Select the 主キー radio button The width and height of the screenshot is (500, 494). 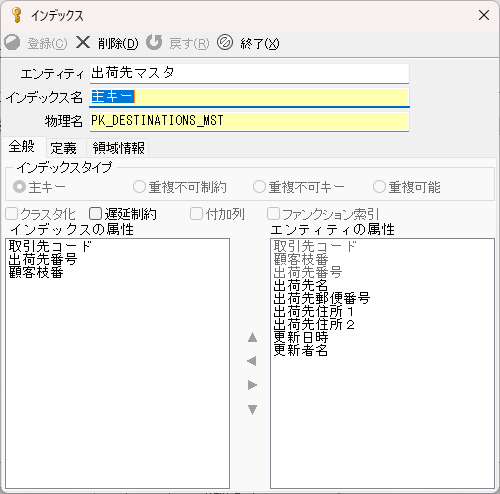[x=39, y=187]
